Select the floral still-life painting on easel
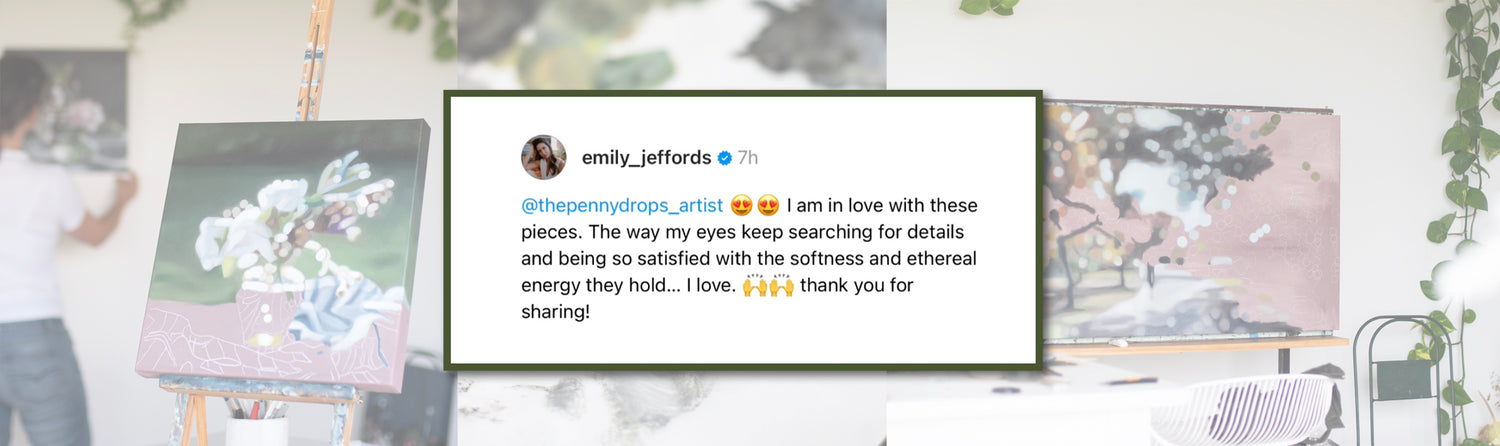This screenshot has height=446, width=1500. 284,253
